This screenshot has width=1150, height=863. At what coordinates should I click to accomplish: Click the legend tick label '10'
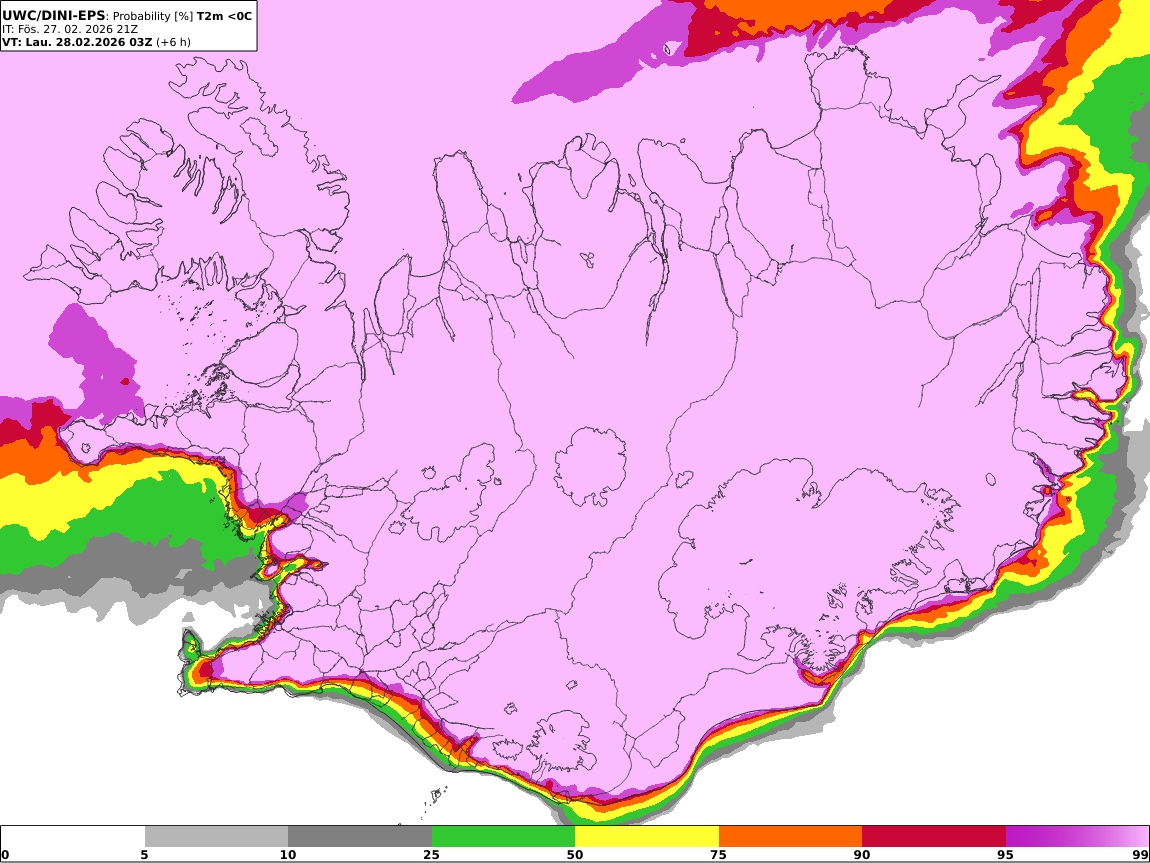point(288,854)
